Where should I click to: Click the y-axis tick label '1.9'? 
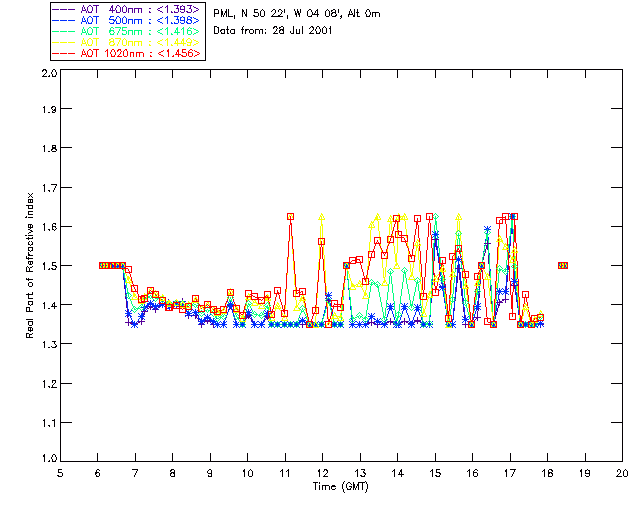coord(49,109)
